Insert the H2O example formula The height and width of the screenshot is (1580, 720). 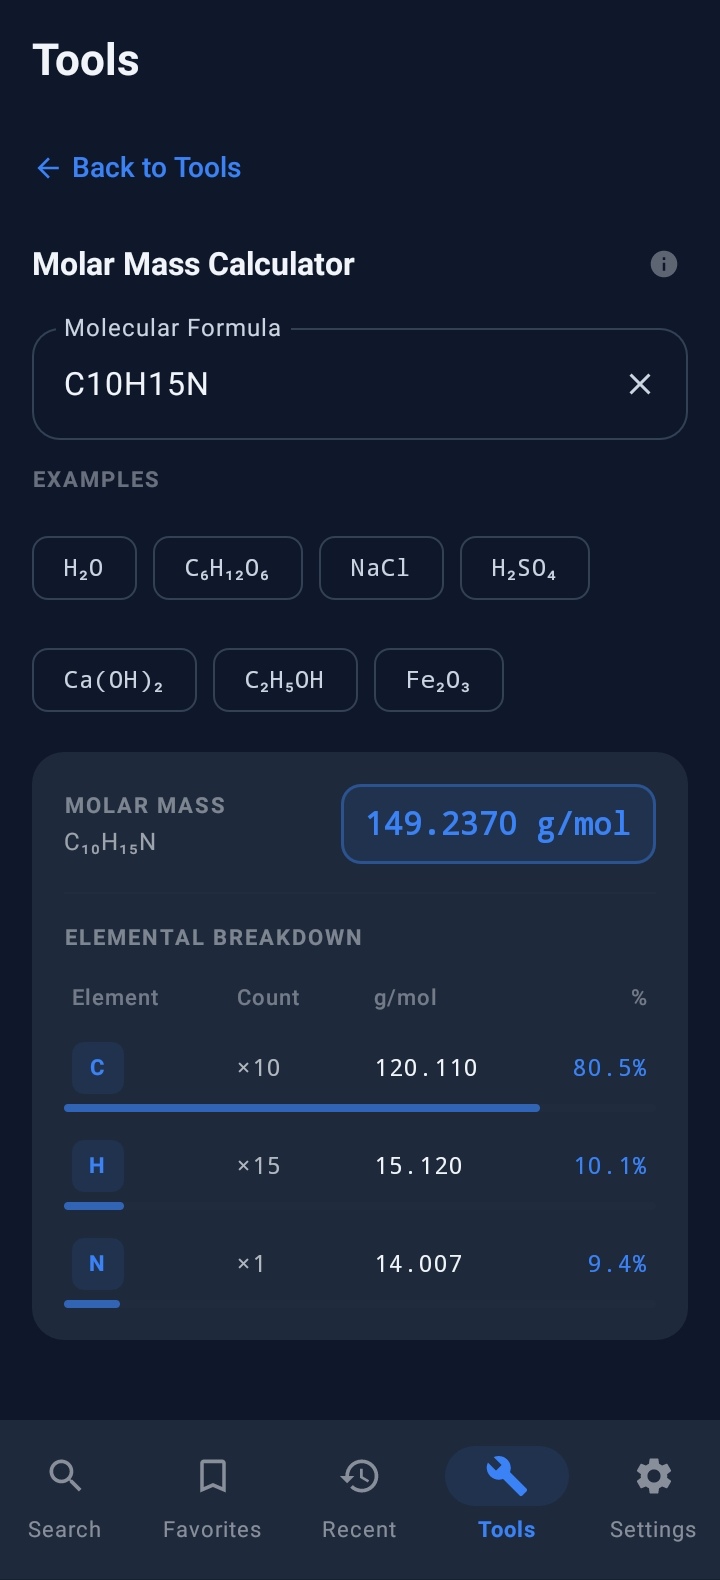[84, 568]
